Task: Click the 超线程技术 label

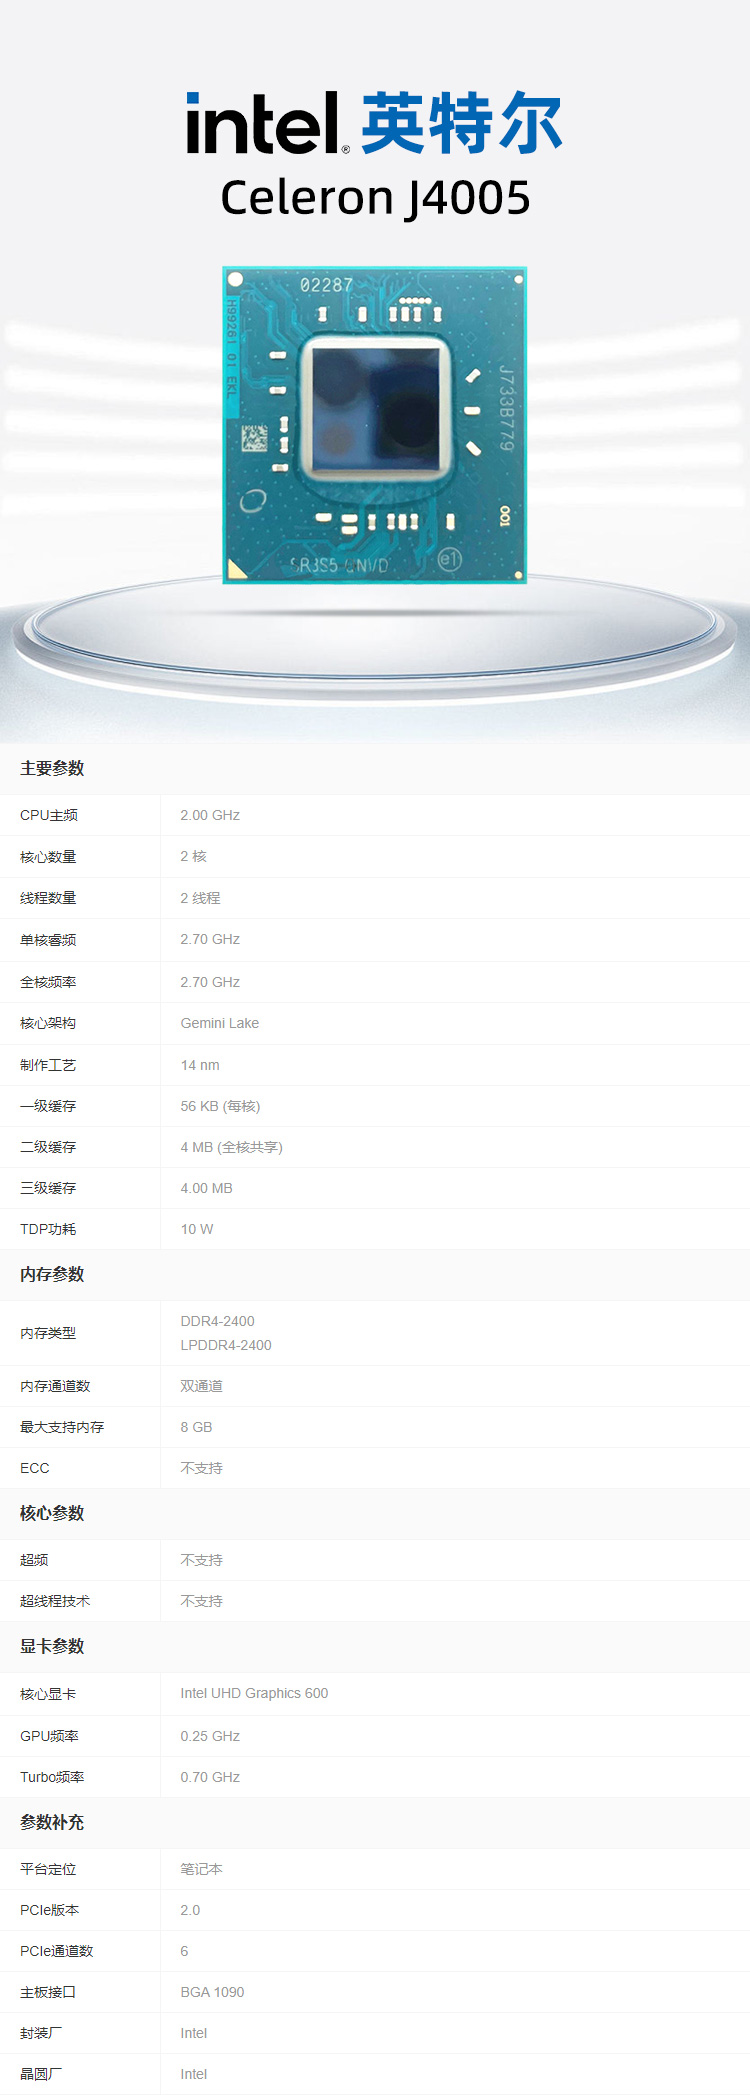Action: (55, 1601)
